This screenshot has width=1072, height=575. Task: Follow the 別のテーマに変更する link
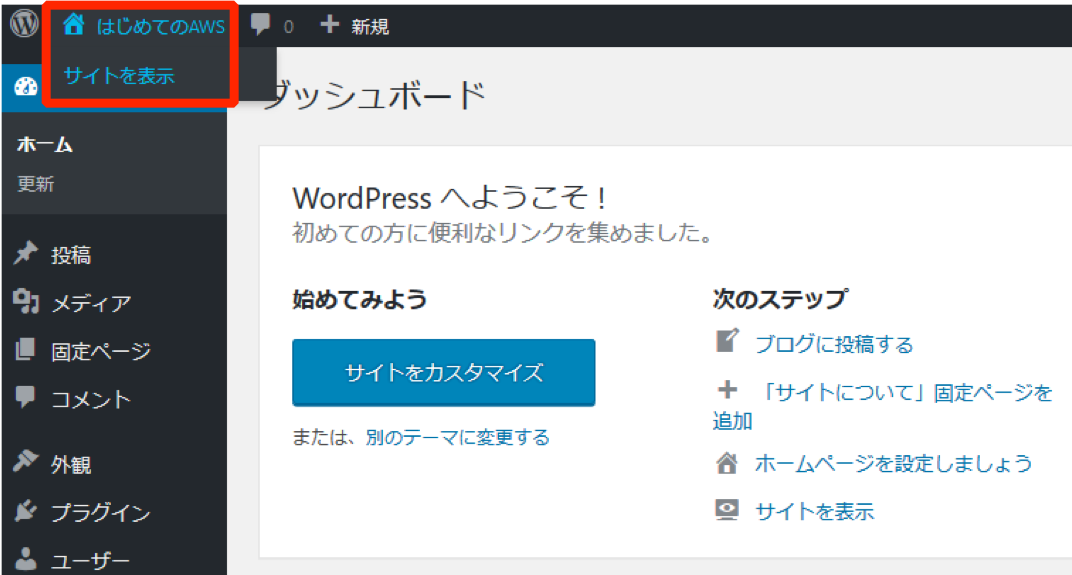457,437
